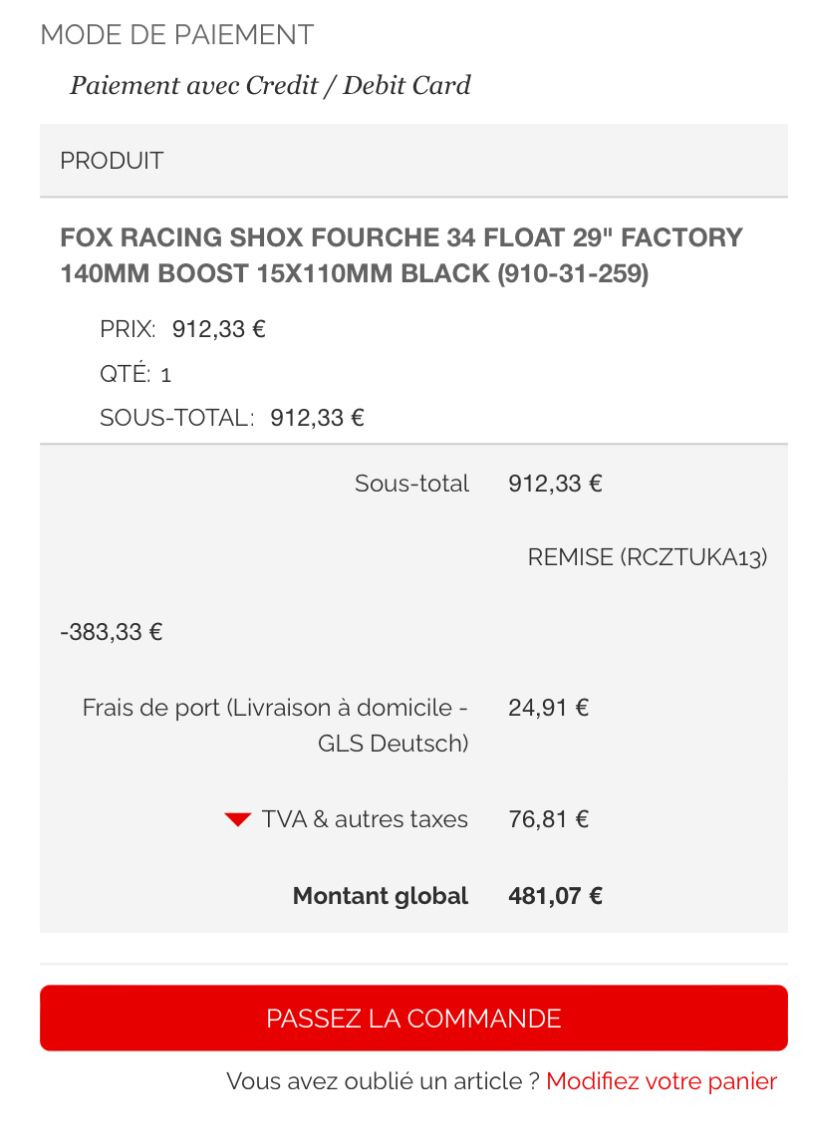828x1132 pixels.
Task: Click the Montant global label
Action: tap(380, 896)
